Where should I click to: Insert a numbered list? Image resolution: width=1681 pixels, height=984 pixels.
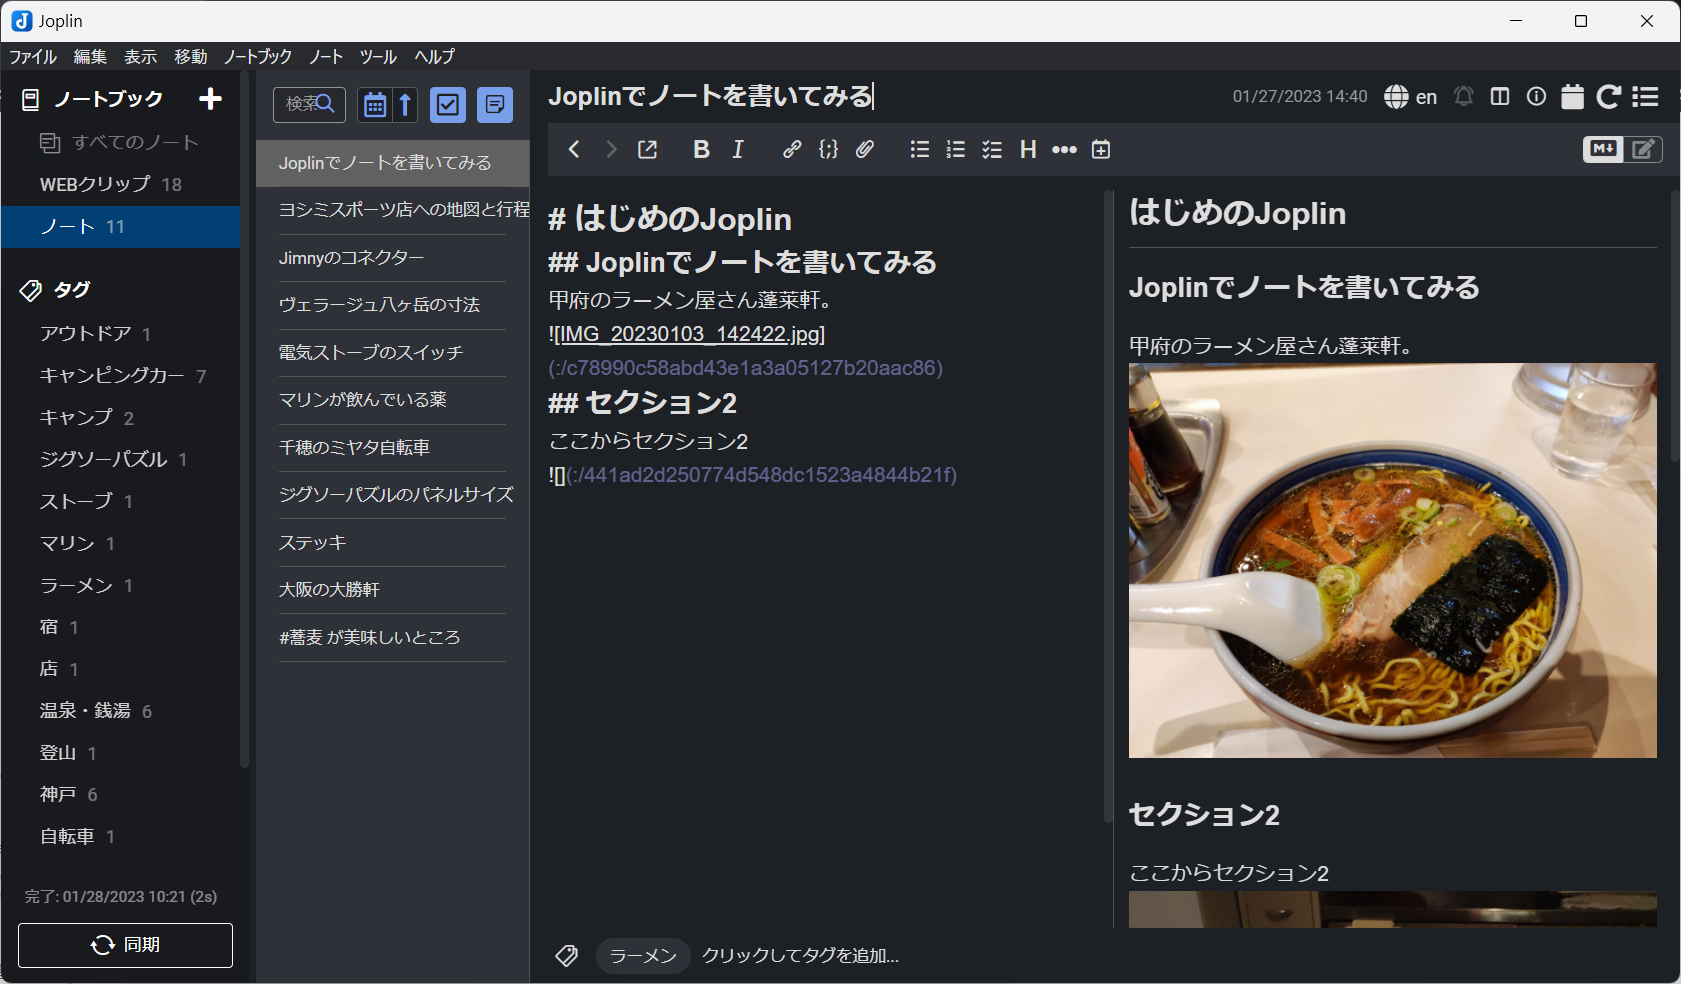coord(956,149)
